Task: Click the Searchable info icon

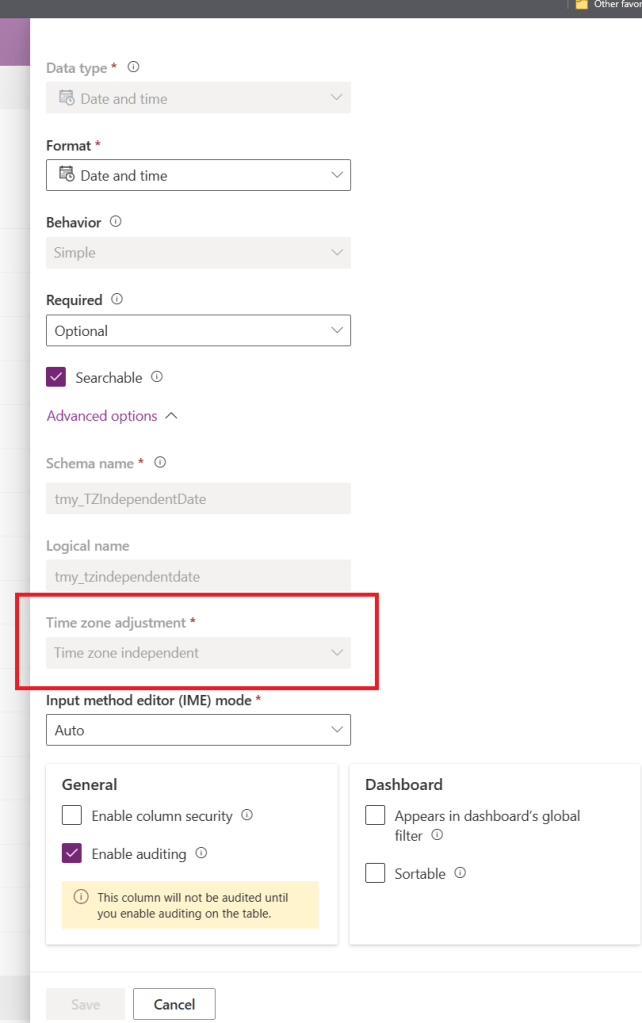Action: pos(157,376)
